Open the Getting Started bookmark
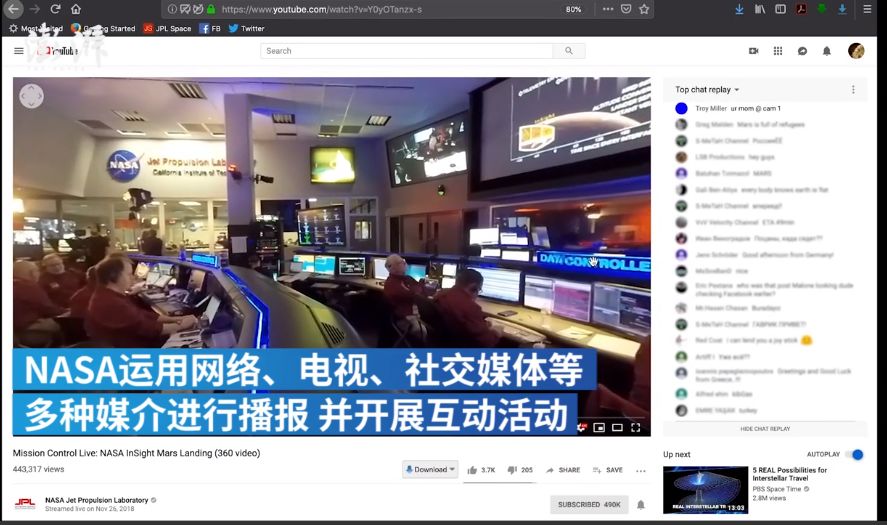Viewport: 887px width, 525px height. click(x=103, y=28)
